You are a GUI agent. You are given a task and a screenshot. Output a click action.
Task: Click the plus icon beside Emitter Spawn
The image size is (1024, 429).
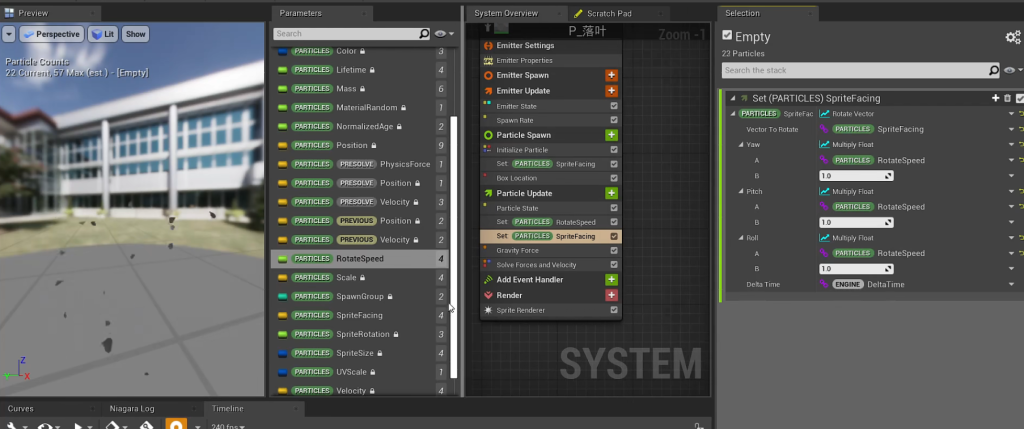[611, 75]
